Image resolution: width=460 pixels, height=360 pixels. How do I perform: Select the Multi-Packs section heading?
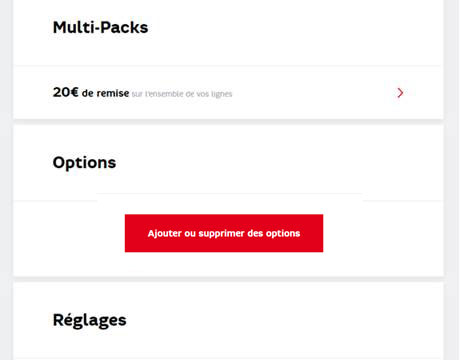click(x=100, y=27)
